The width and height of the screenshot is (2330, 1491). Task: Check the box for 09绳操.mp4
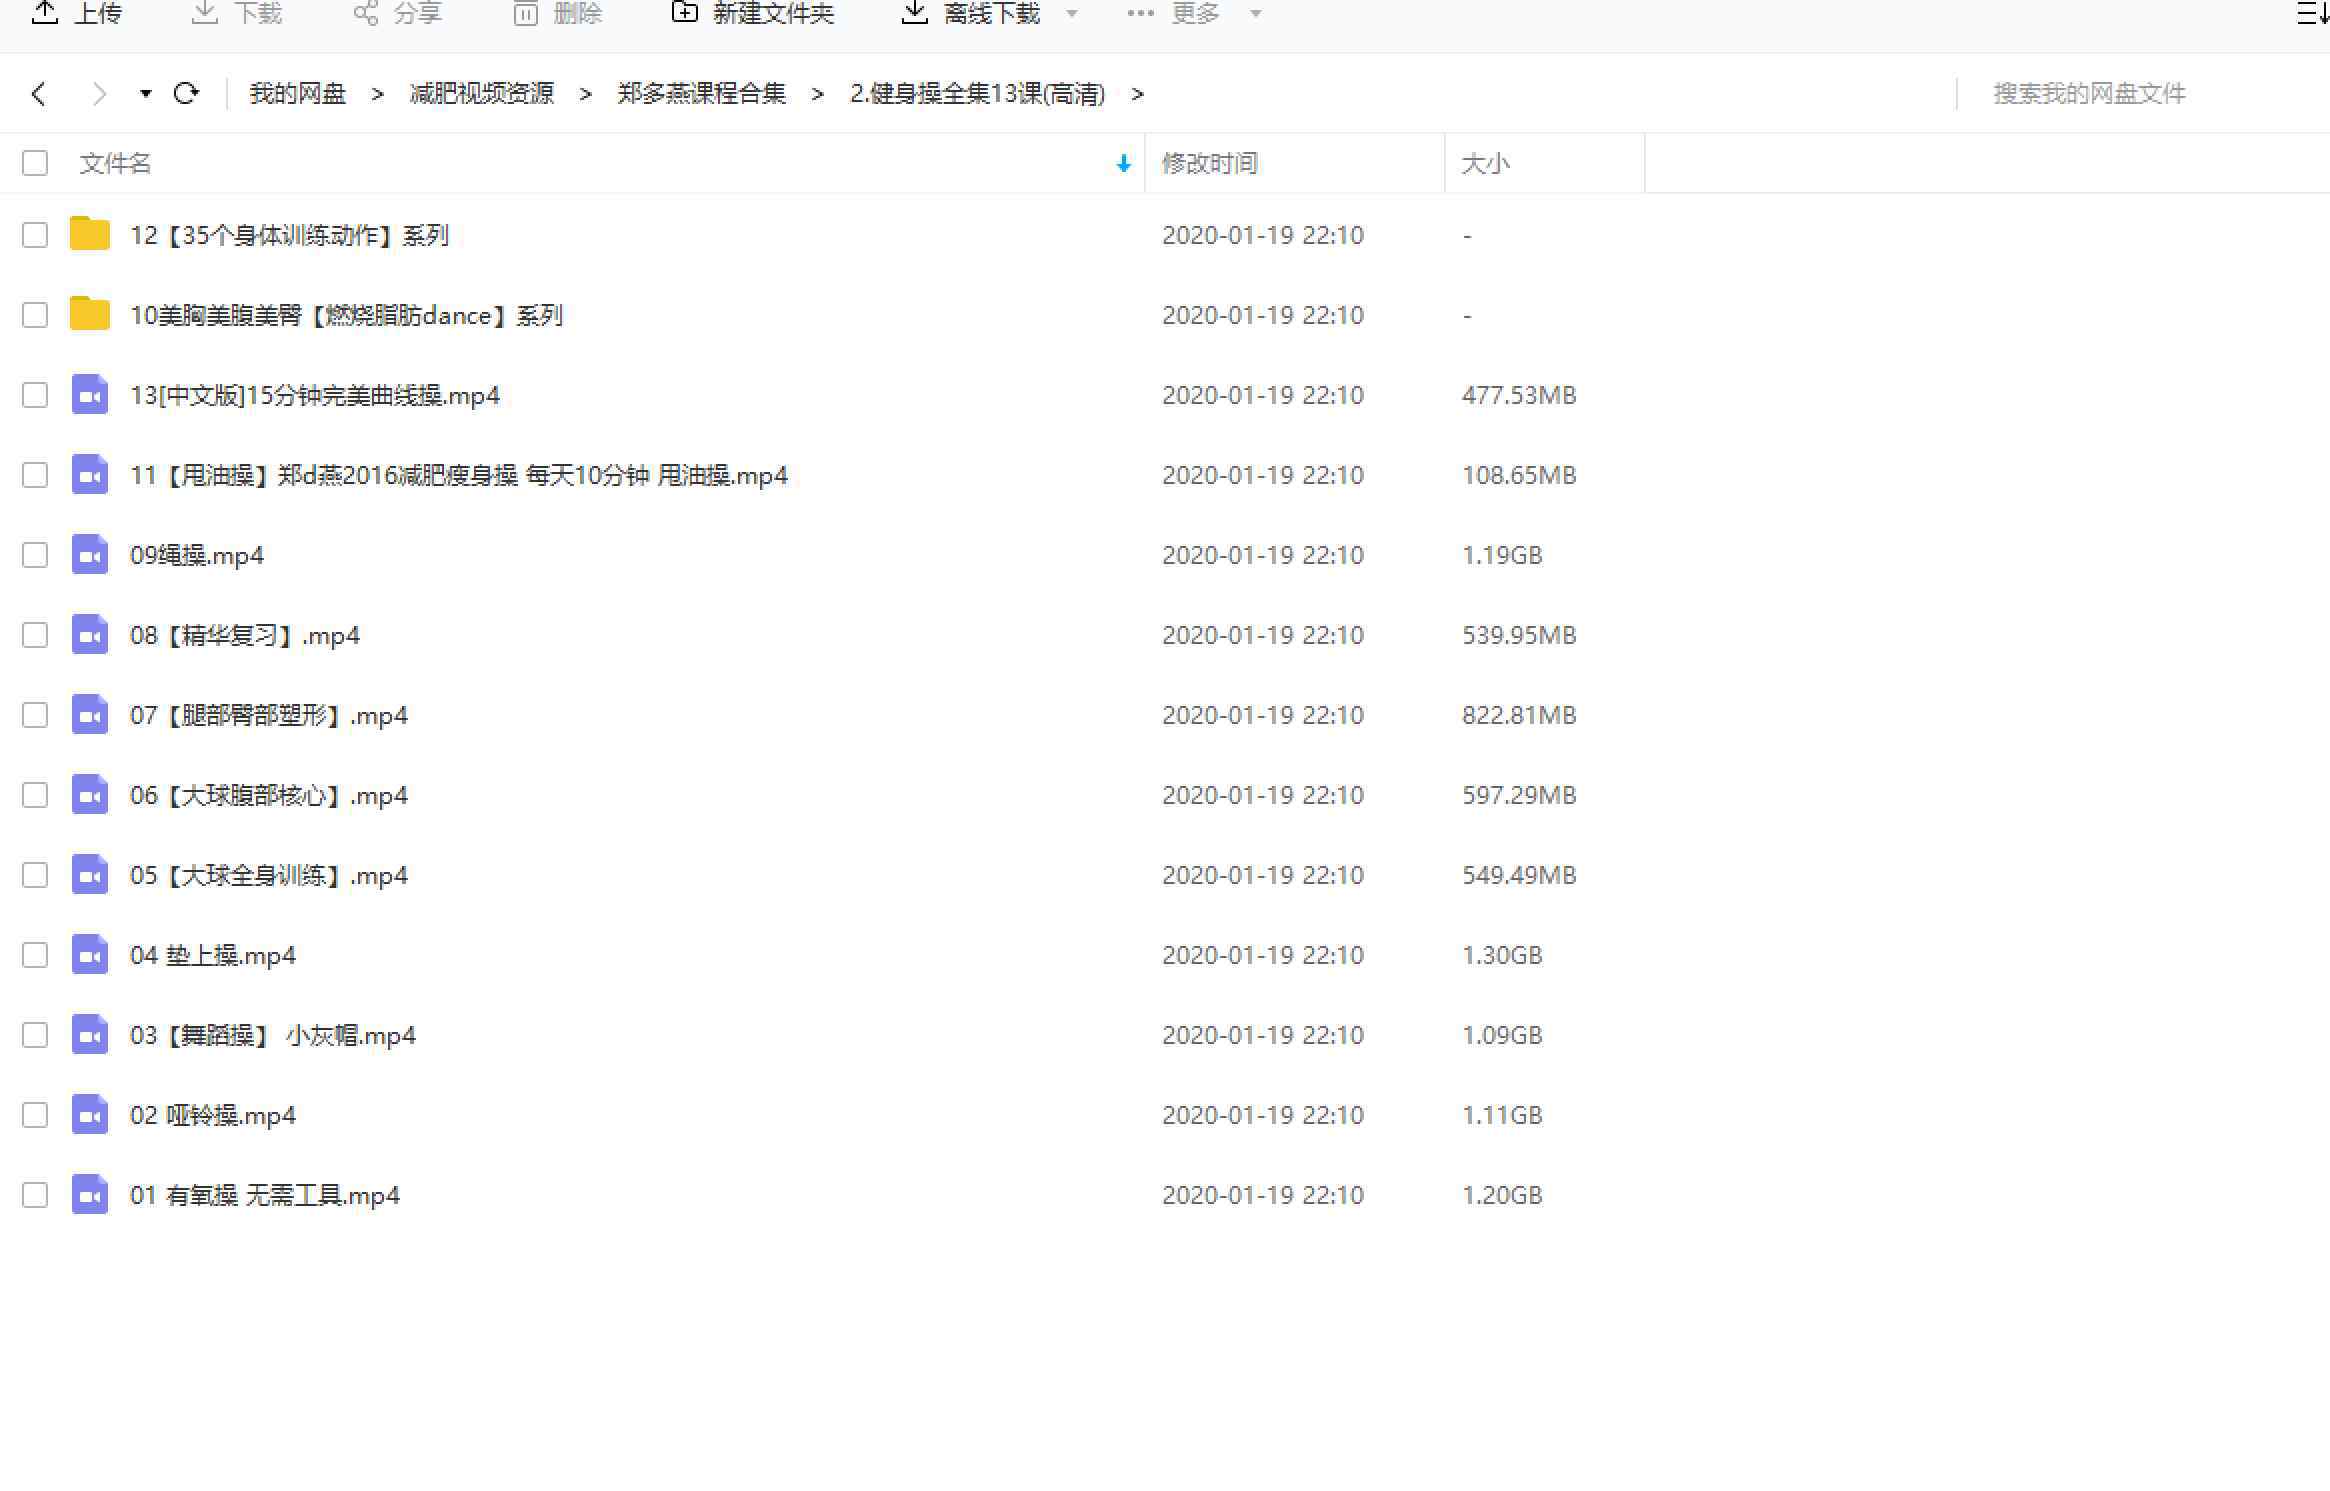tap(35, 555)
